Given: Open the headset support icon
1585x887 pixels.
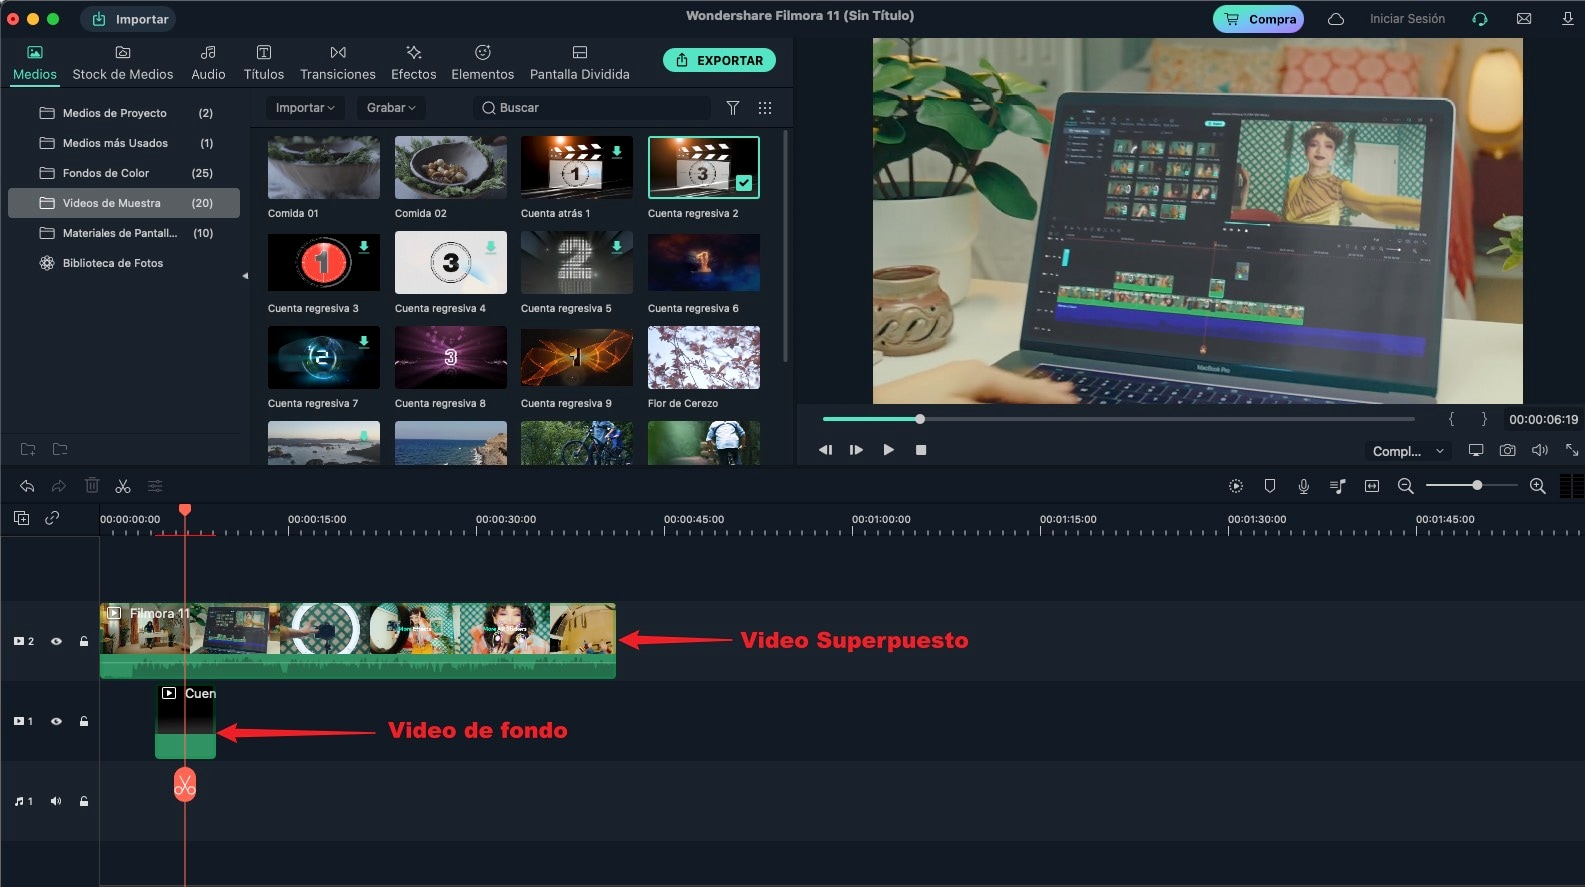Looking at the screenshot, I should coord(1480,19).
